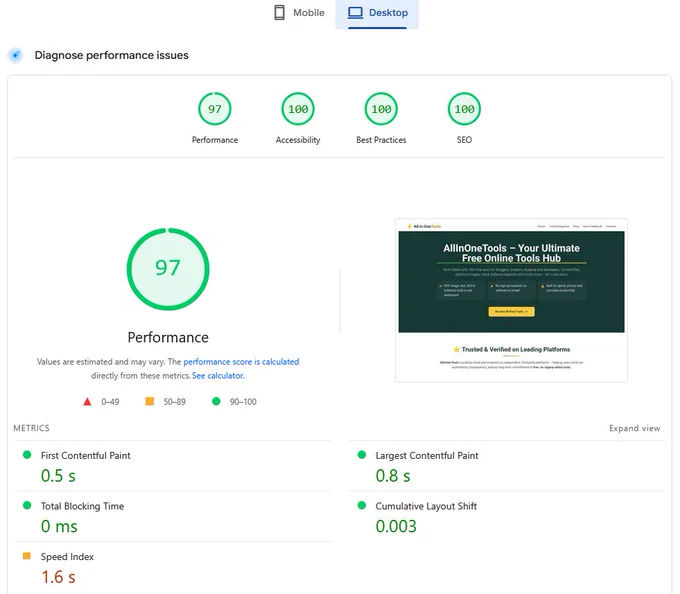Open the Best Practices score gauge
The height and width of the screenshot is (594, 680).
click(x=381, y=109)
